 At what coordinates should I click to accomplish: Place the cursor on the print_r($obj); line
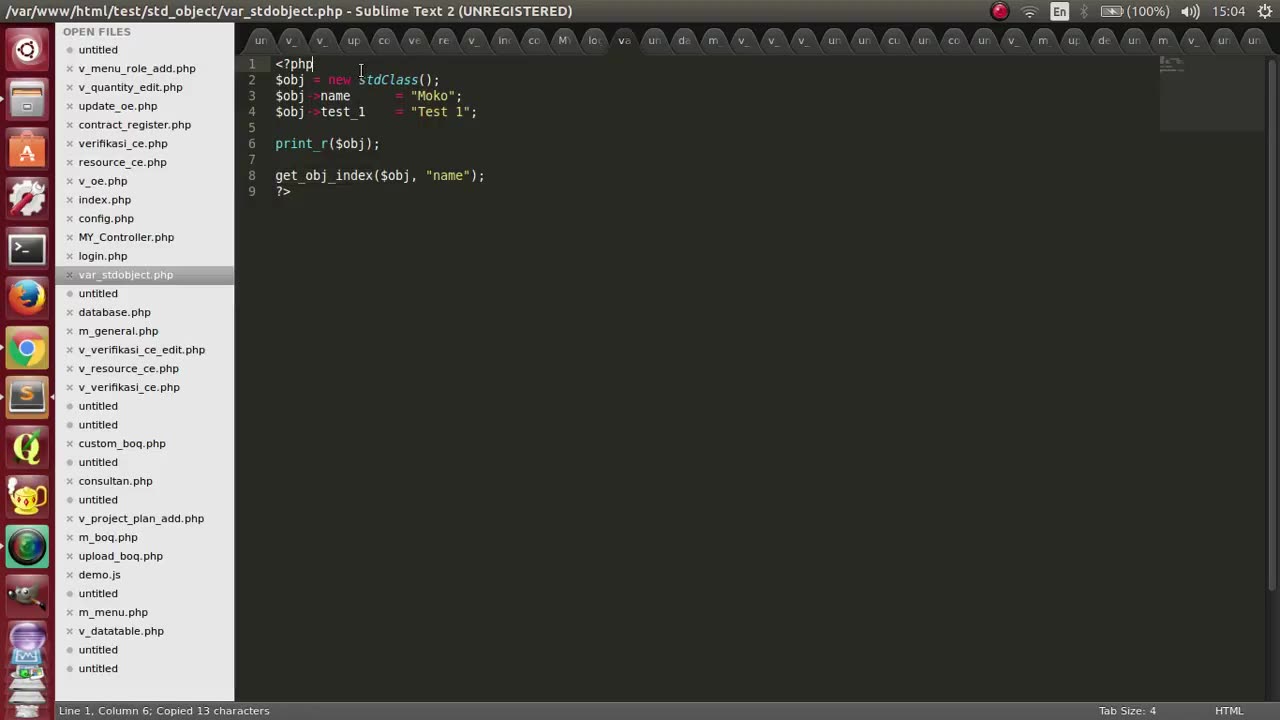[328, 144]
